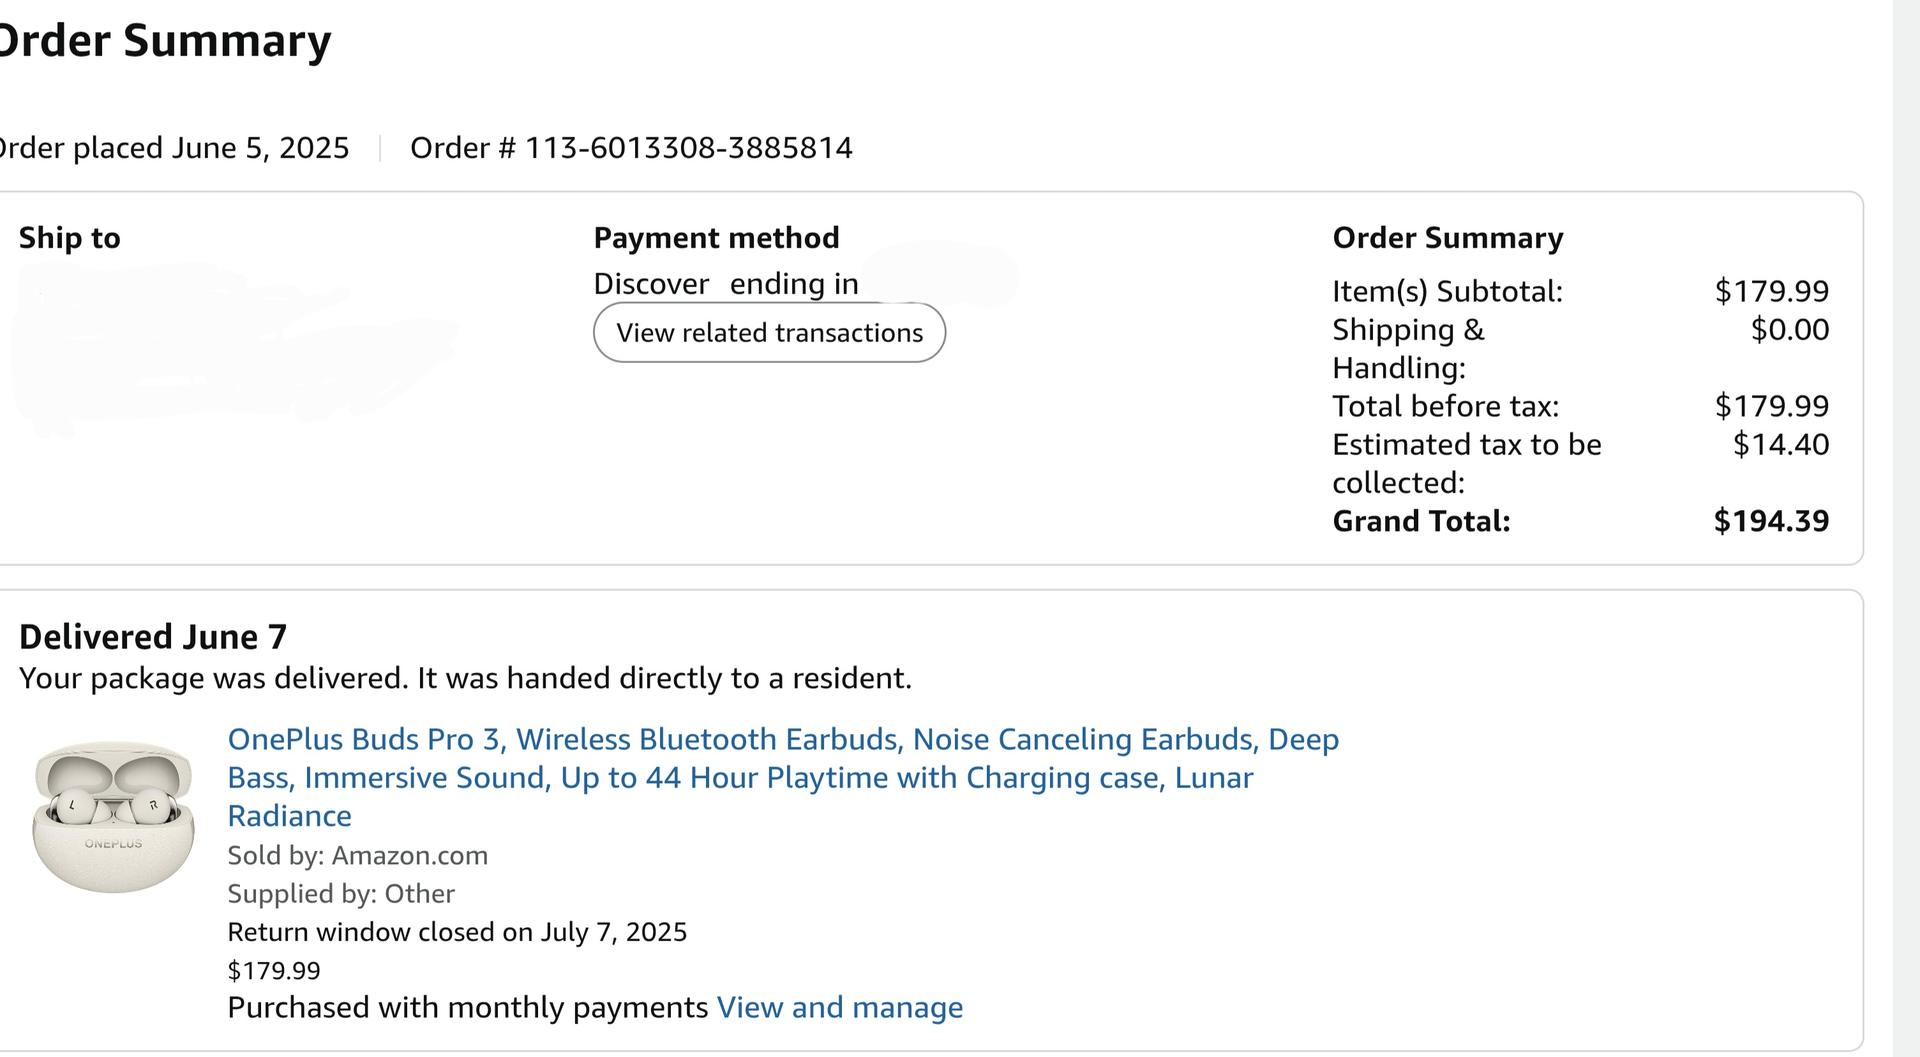The height and width of the screenshot is (1057, 1920).
Task: Open the OnePlus earbuds product thumbnail
Action: (x=114, y=817)
